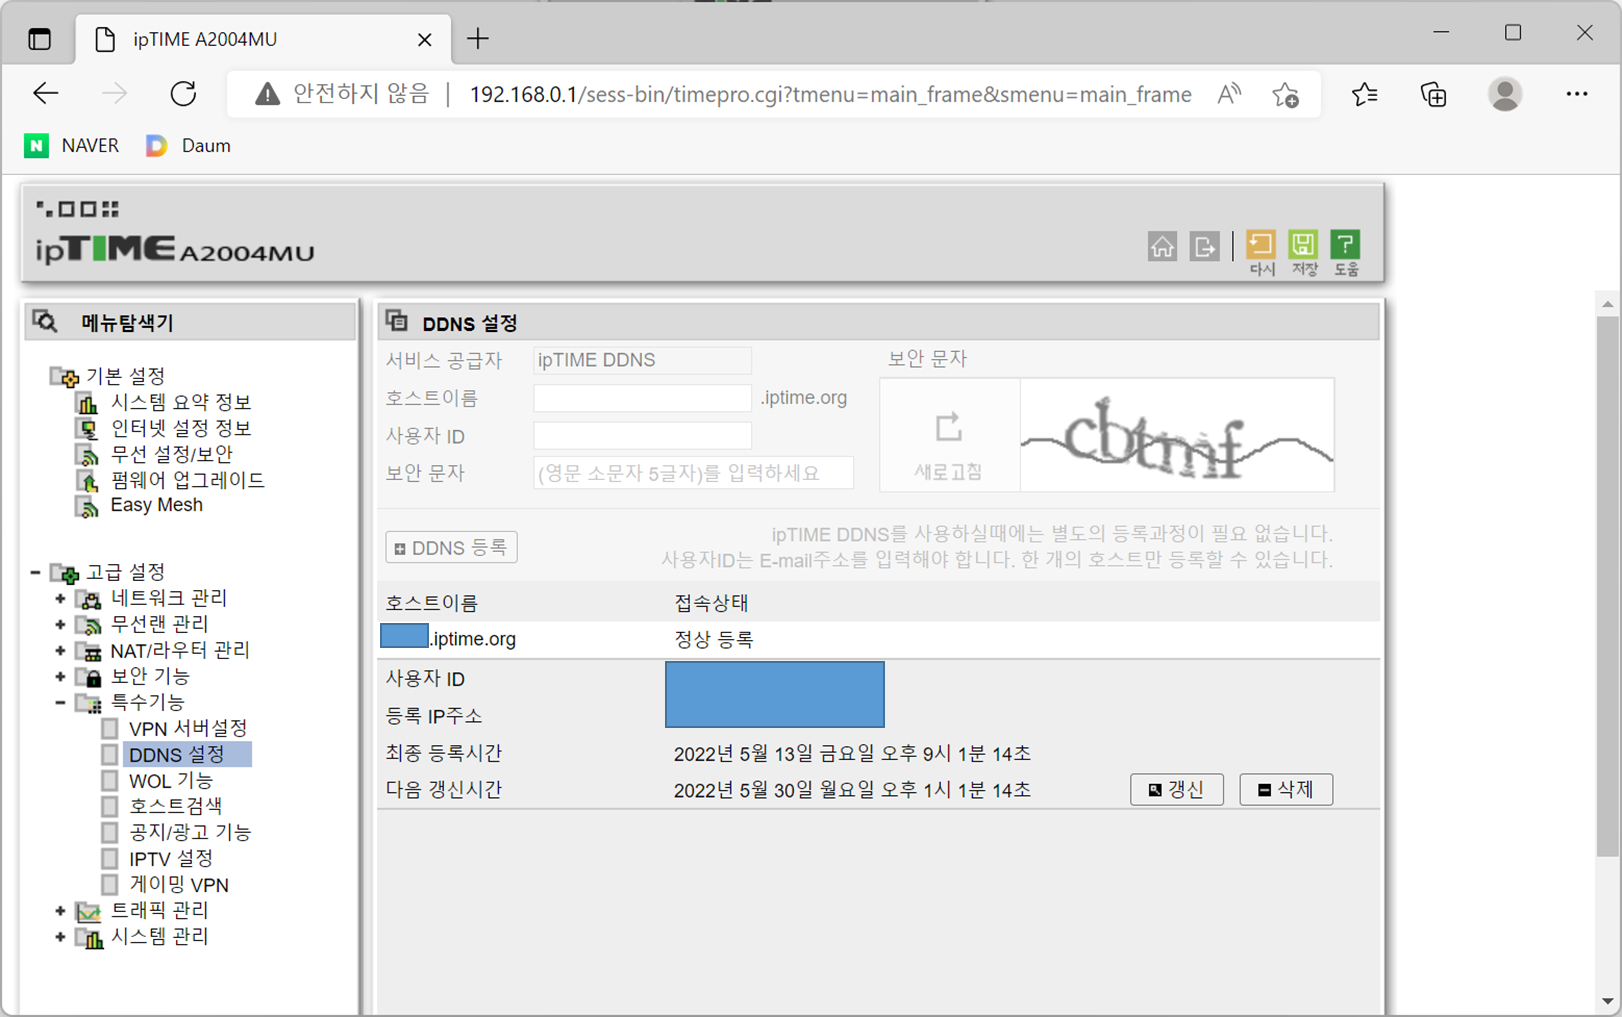Select IPTV 설정 menu
The image size is (1622, 1017).
(x=171, y=858)
